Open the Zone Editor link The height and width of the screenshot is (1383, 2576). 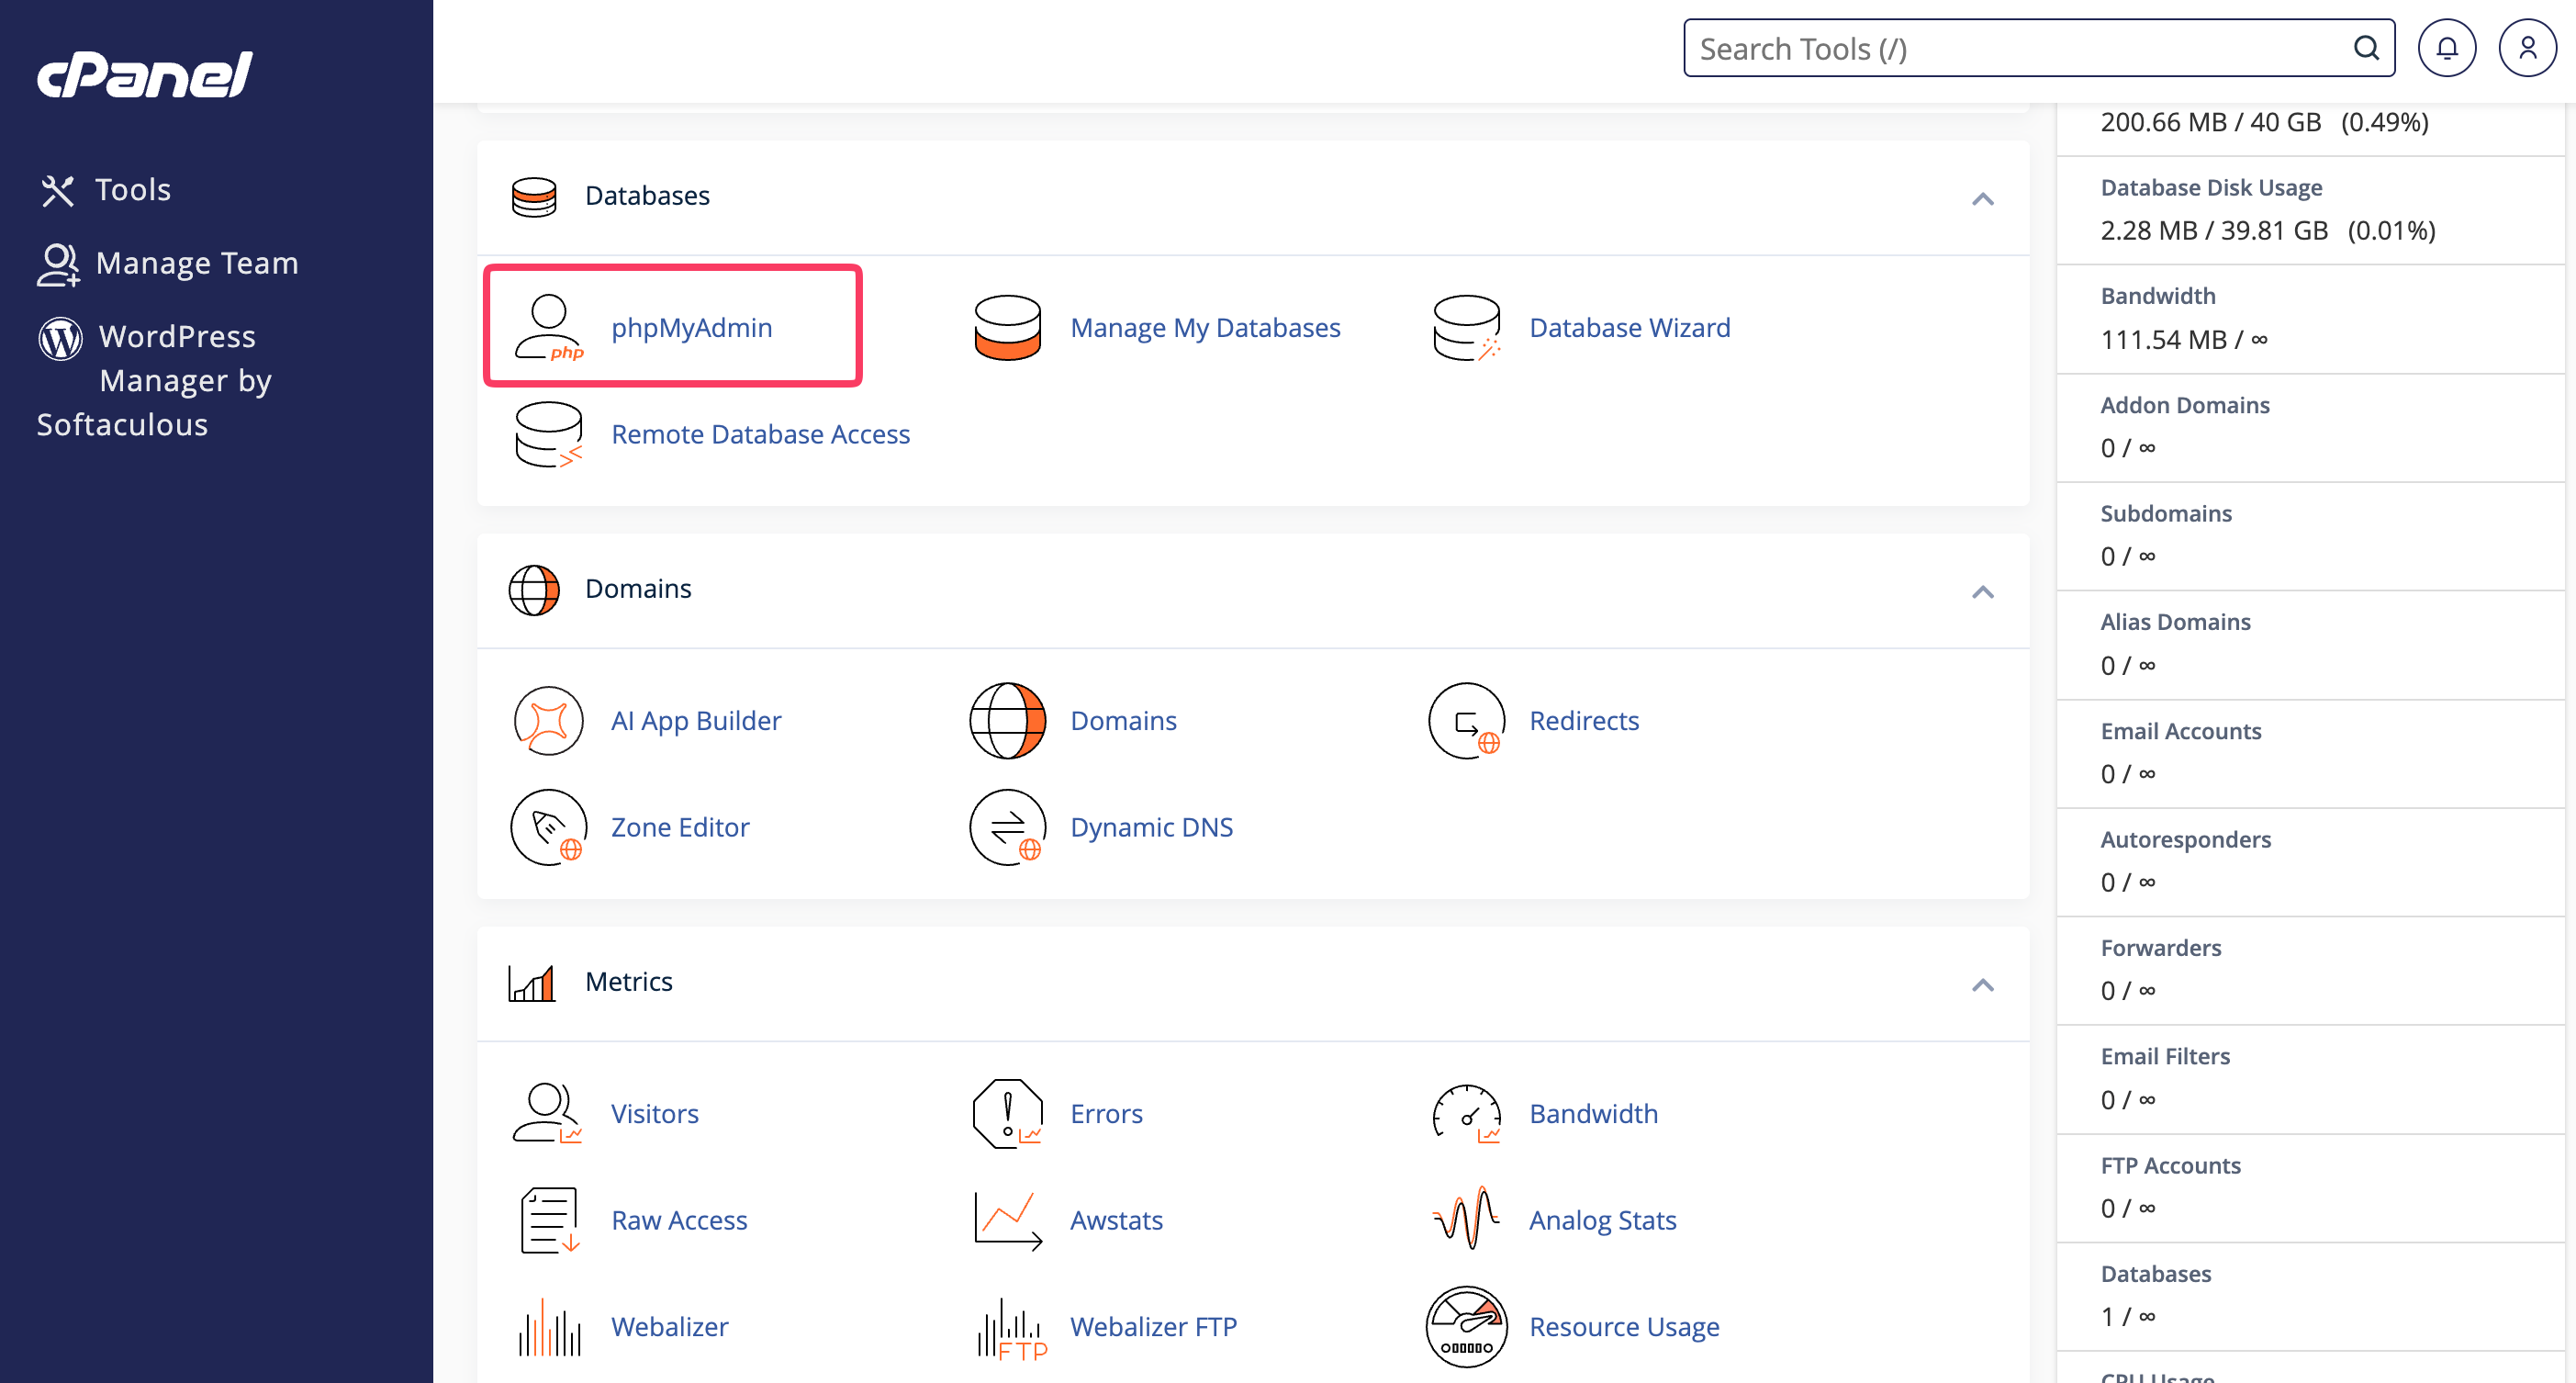(x=680, y=827)
